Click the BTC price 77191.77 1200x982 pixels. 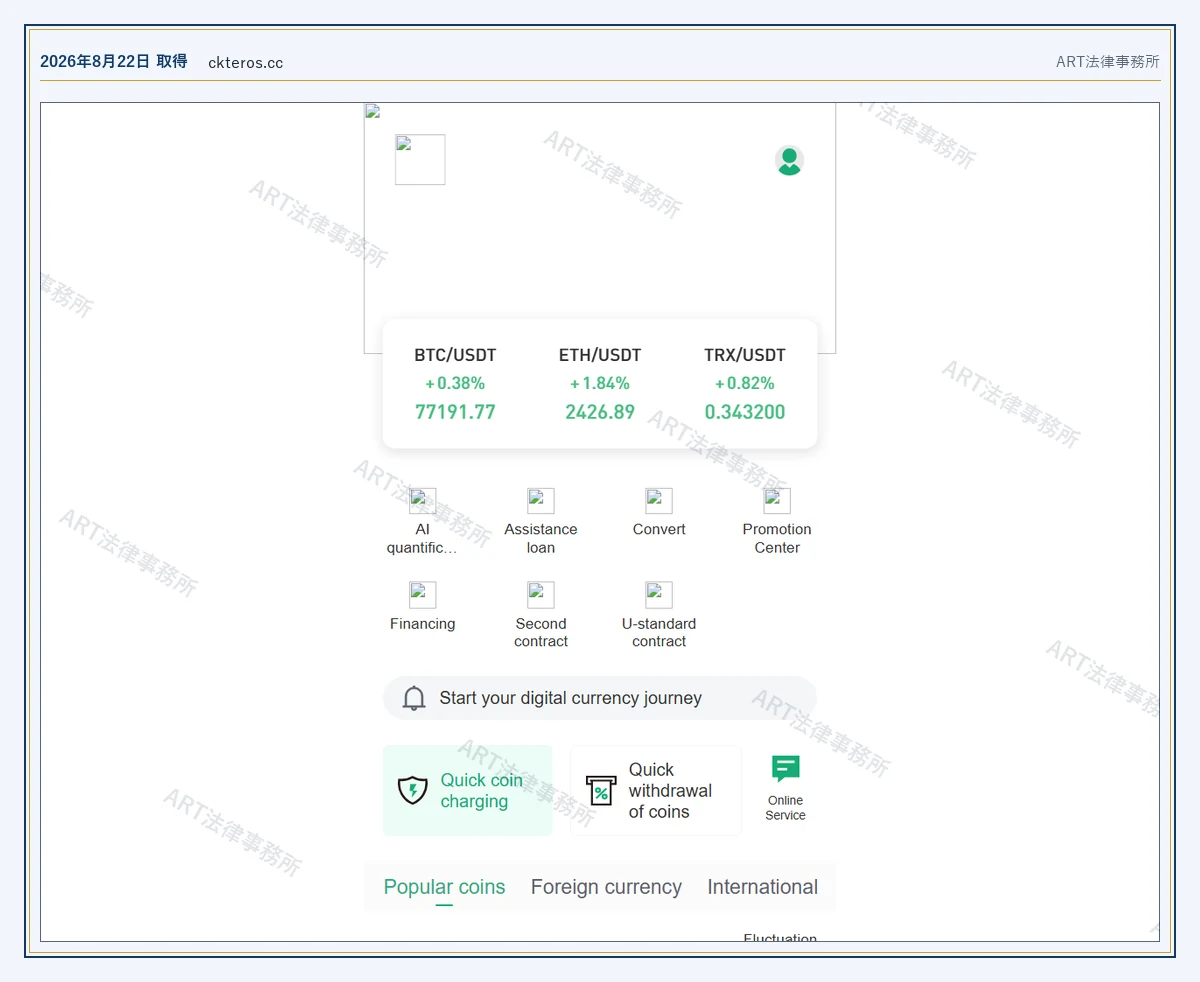(x=455, y=412)
